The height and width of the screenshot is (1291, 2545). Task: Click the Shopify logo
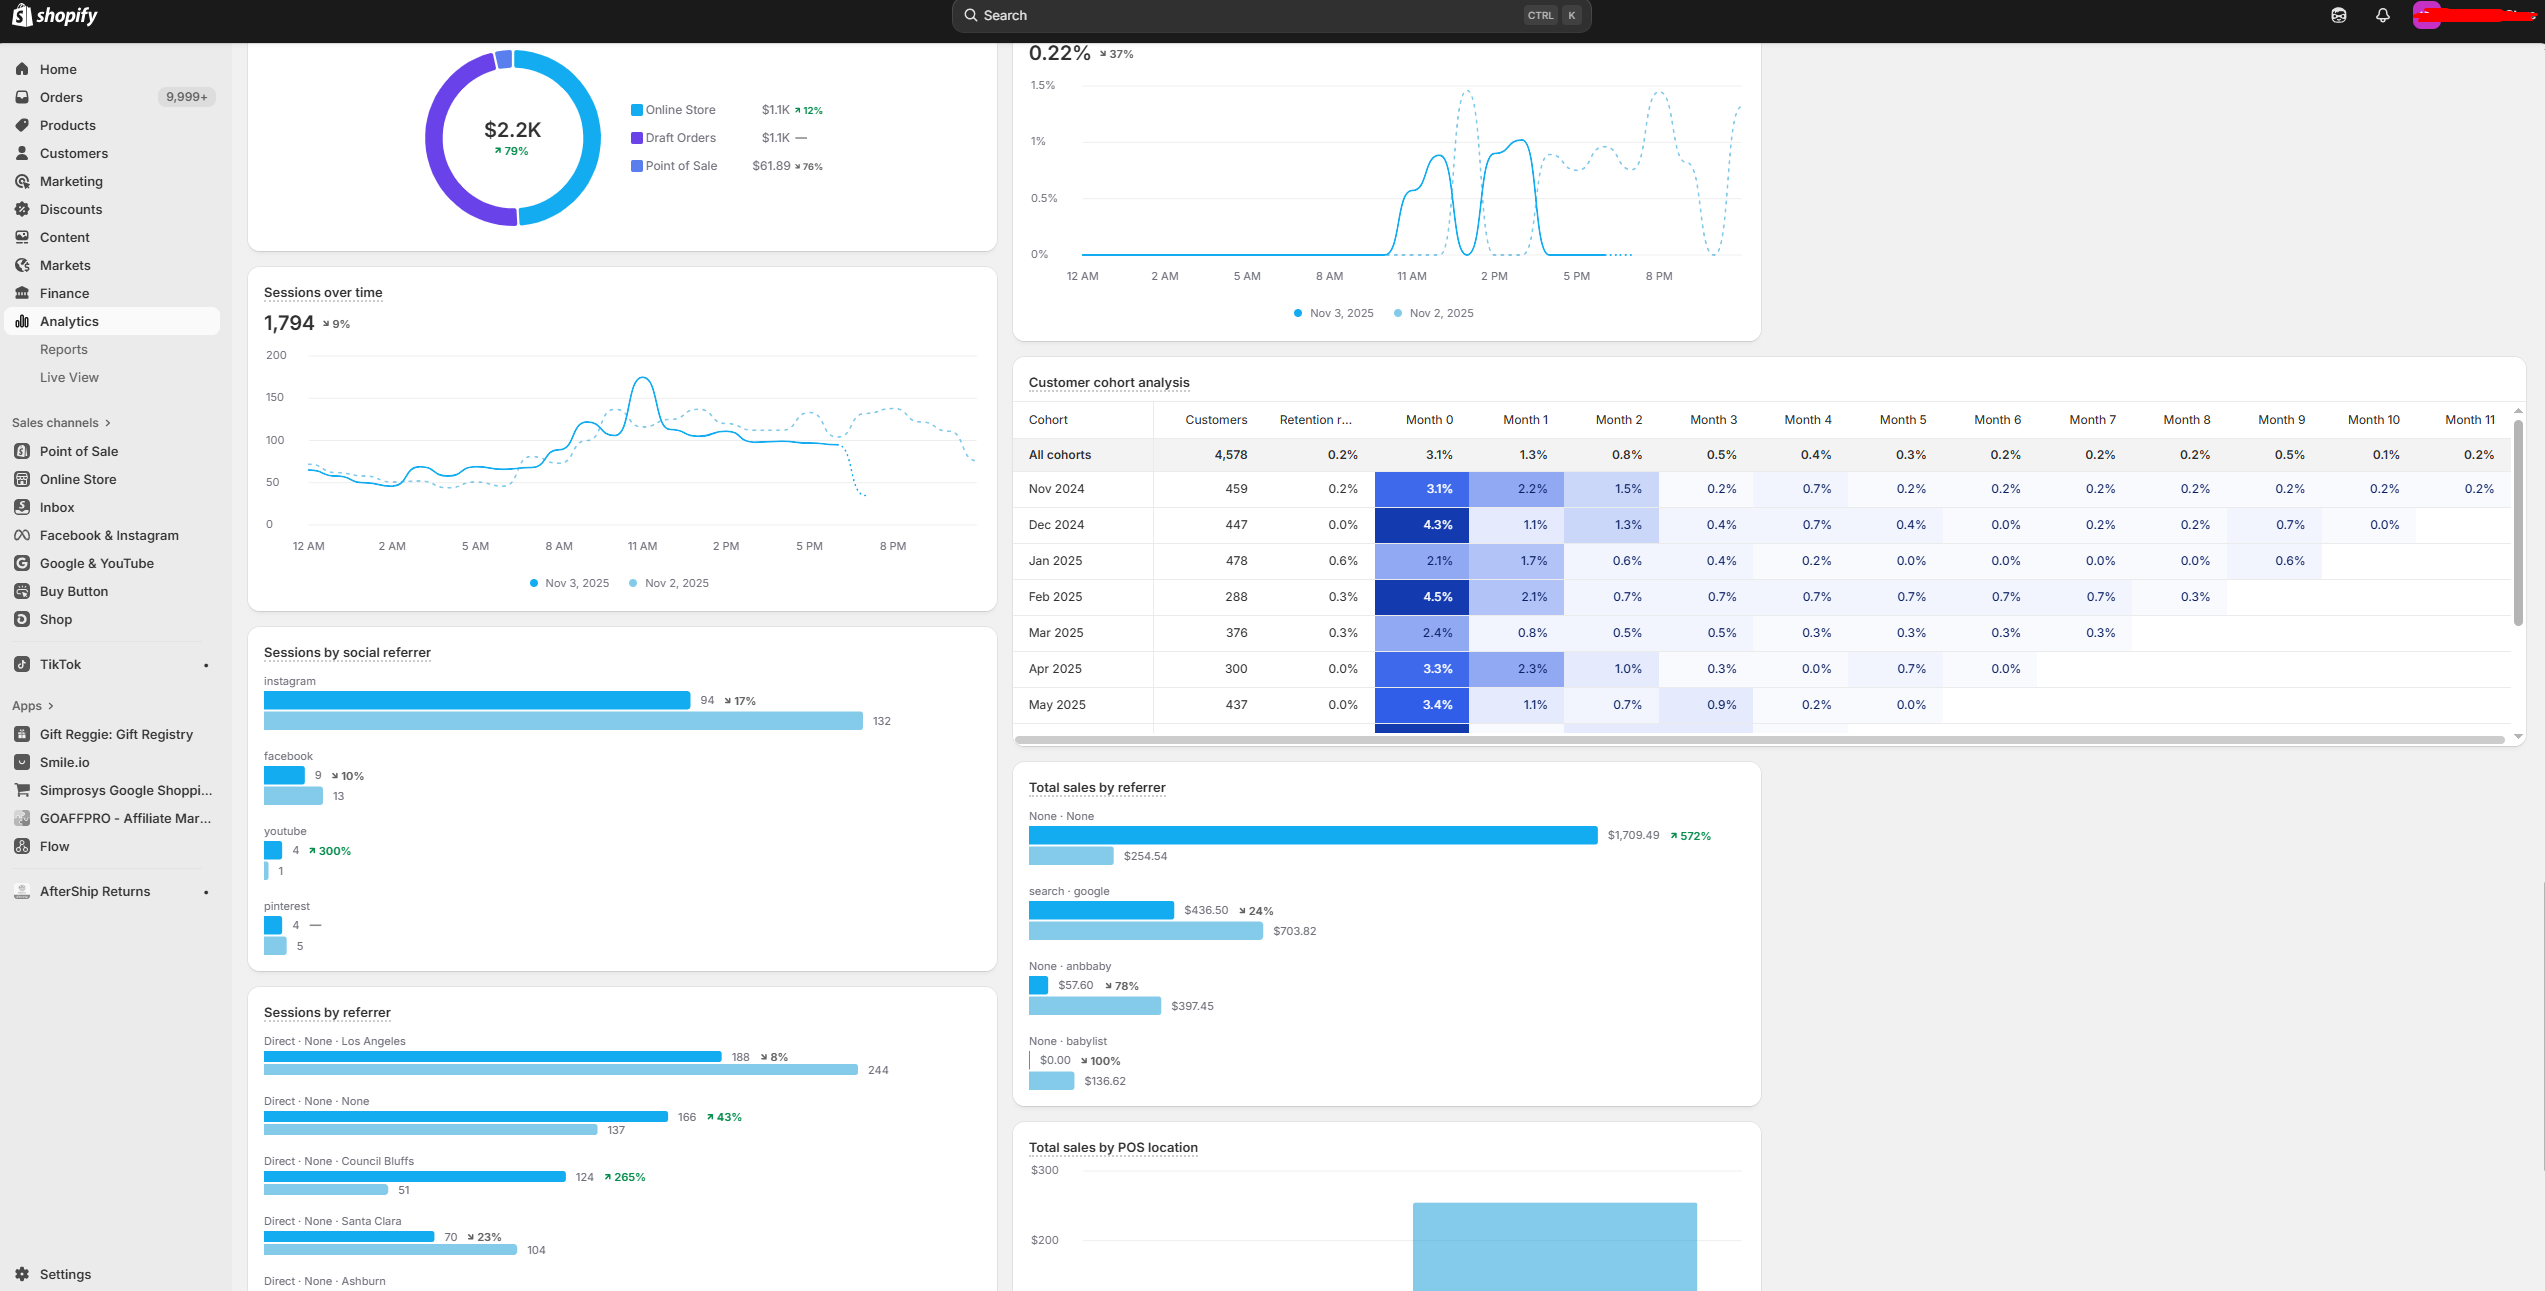tap(55, 15)
